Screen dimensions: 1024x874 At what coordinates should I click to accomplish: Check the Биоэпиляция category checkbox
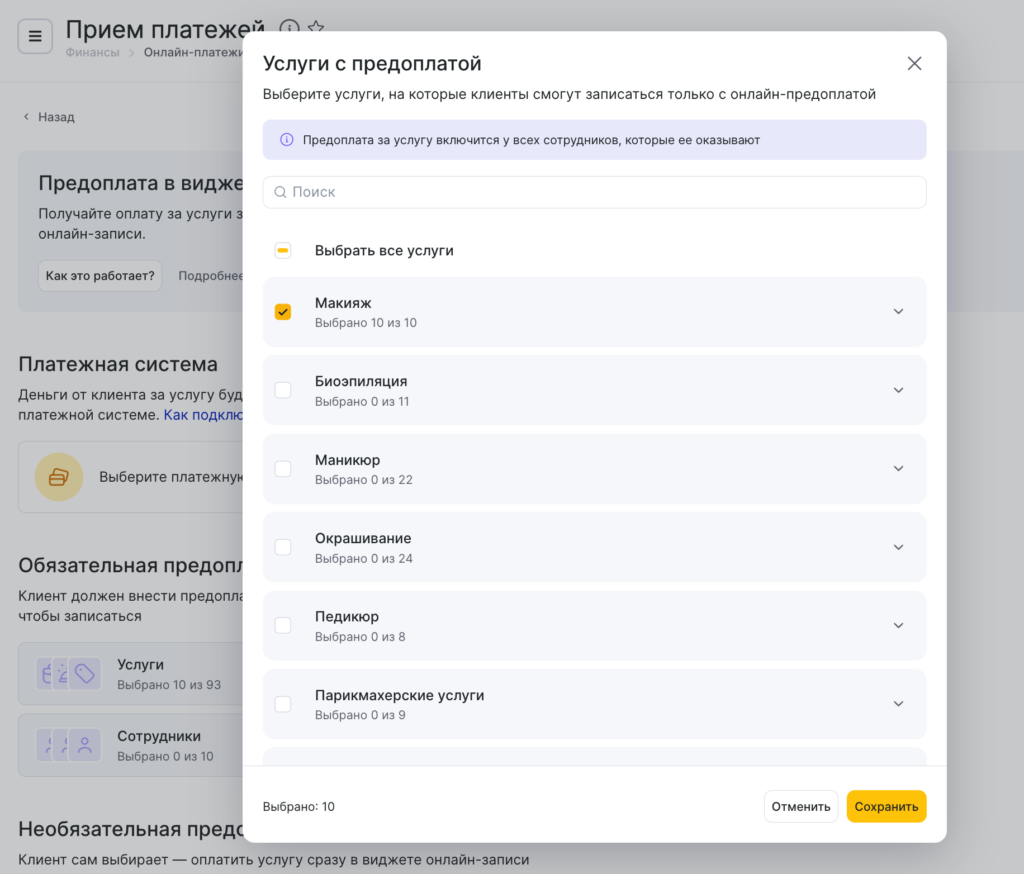(283, 390)
